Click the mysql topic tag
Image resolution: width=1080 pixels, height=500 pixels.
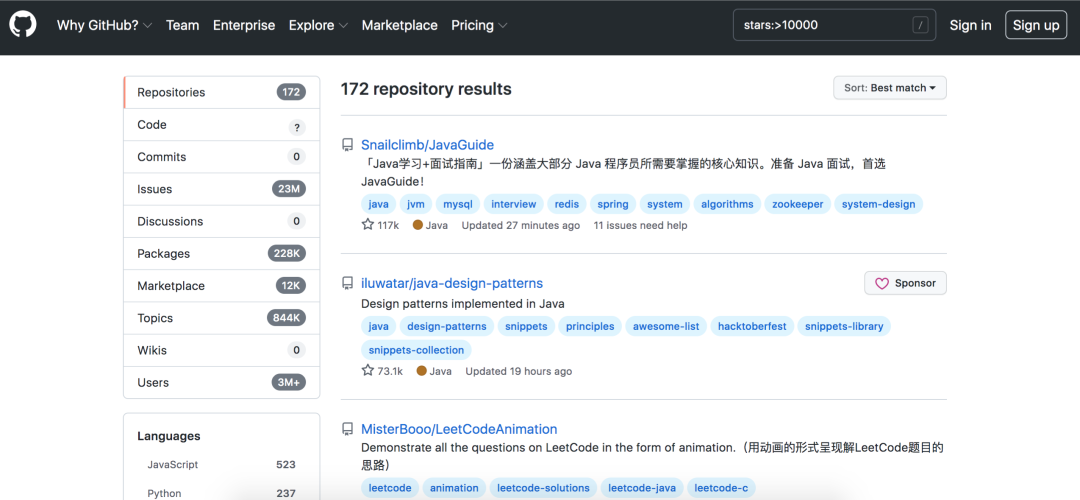(x=457, y=204)
